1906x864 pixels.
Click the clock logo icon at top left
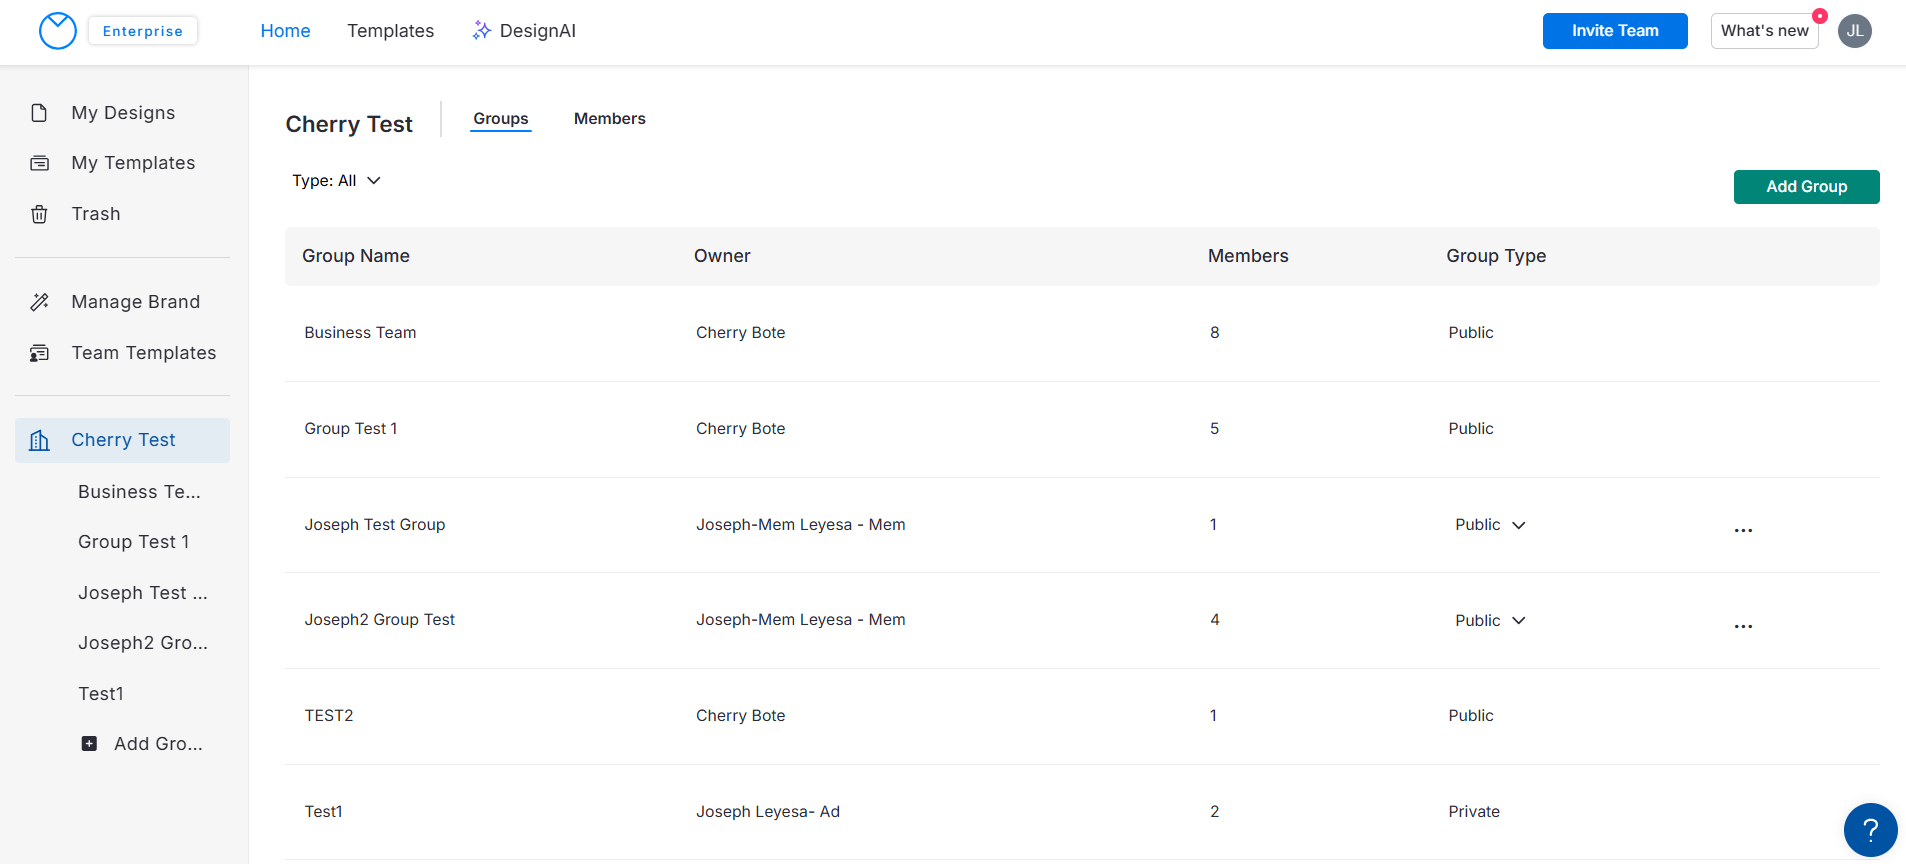pos(58,31)
